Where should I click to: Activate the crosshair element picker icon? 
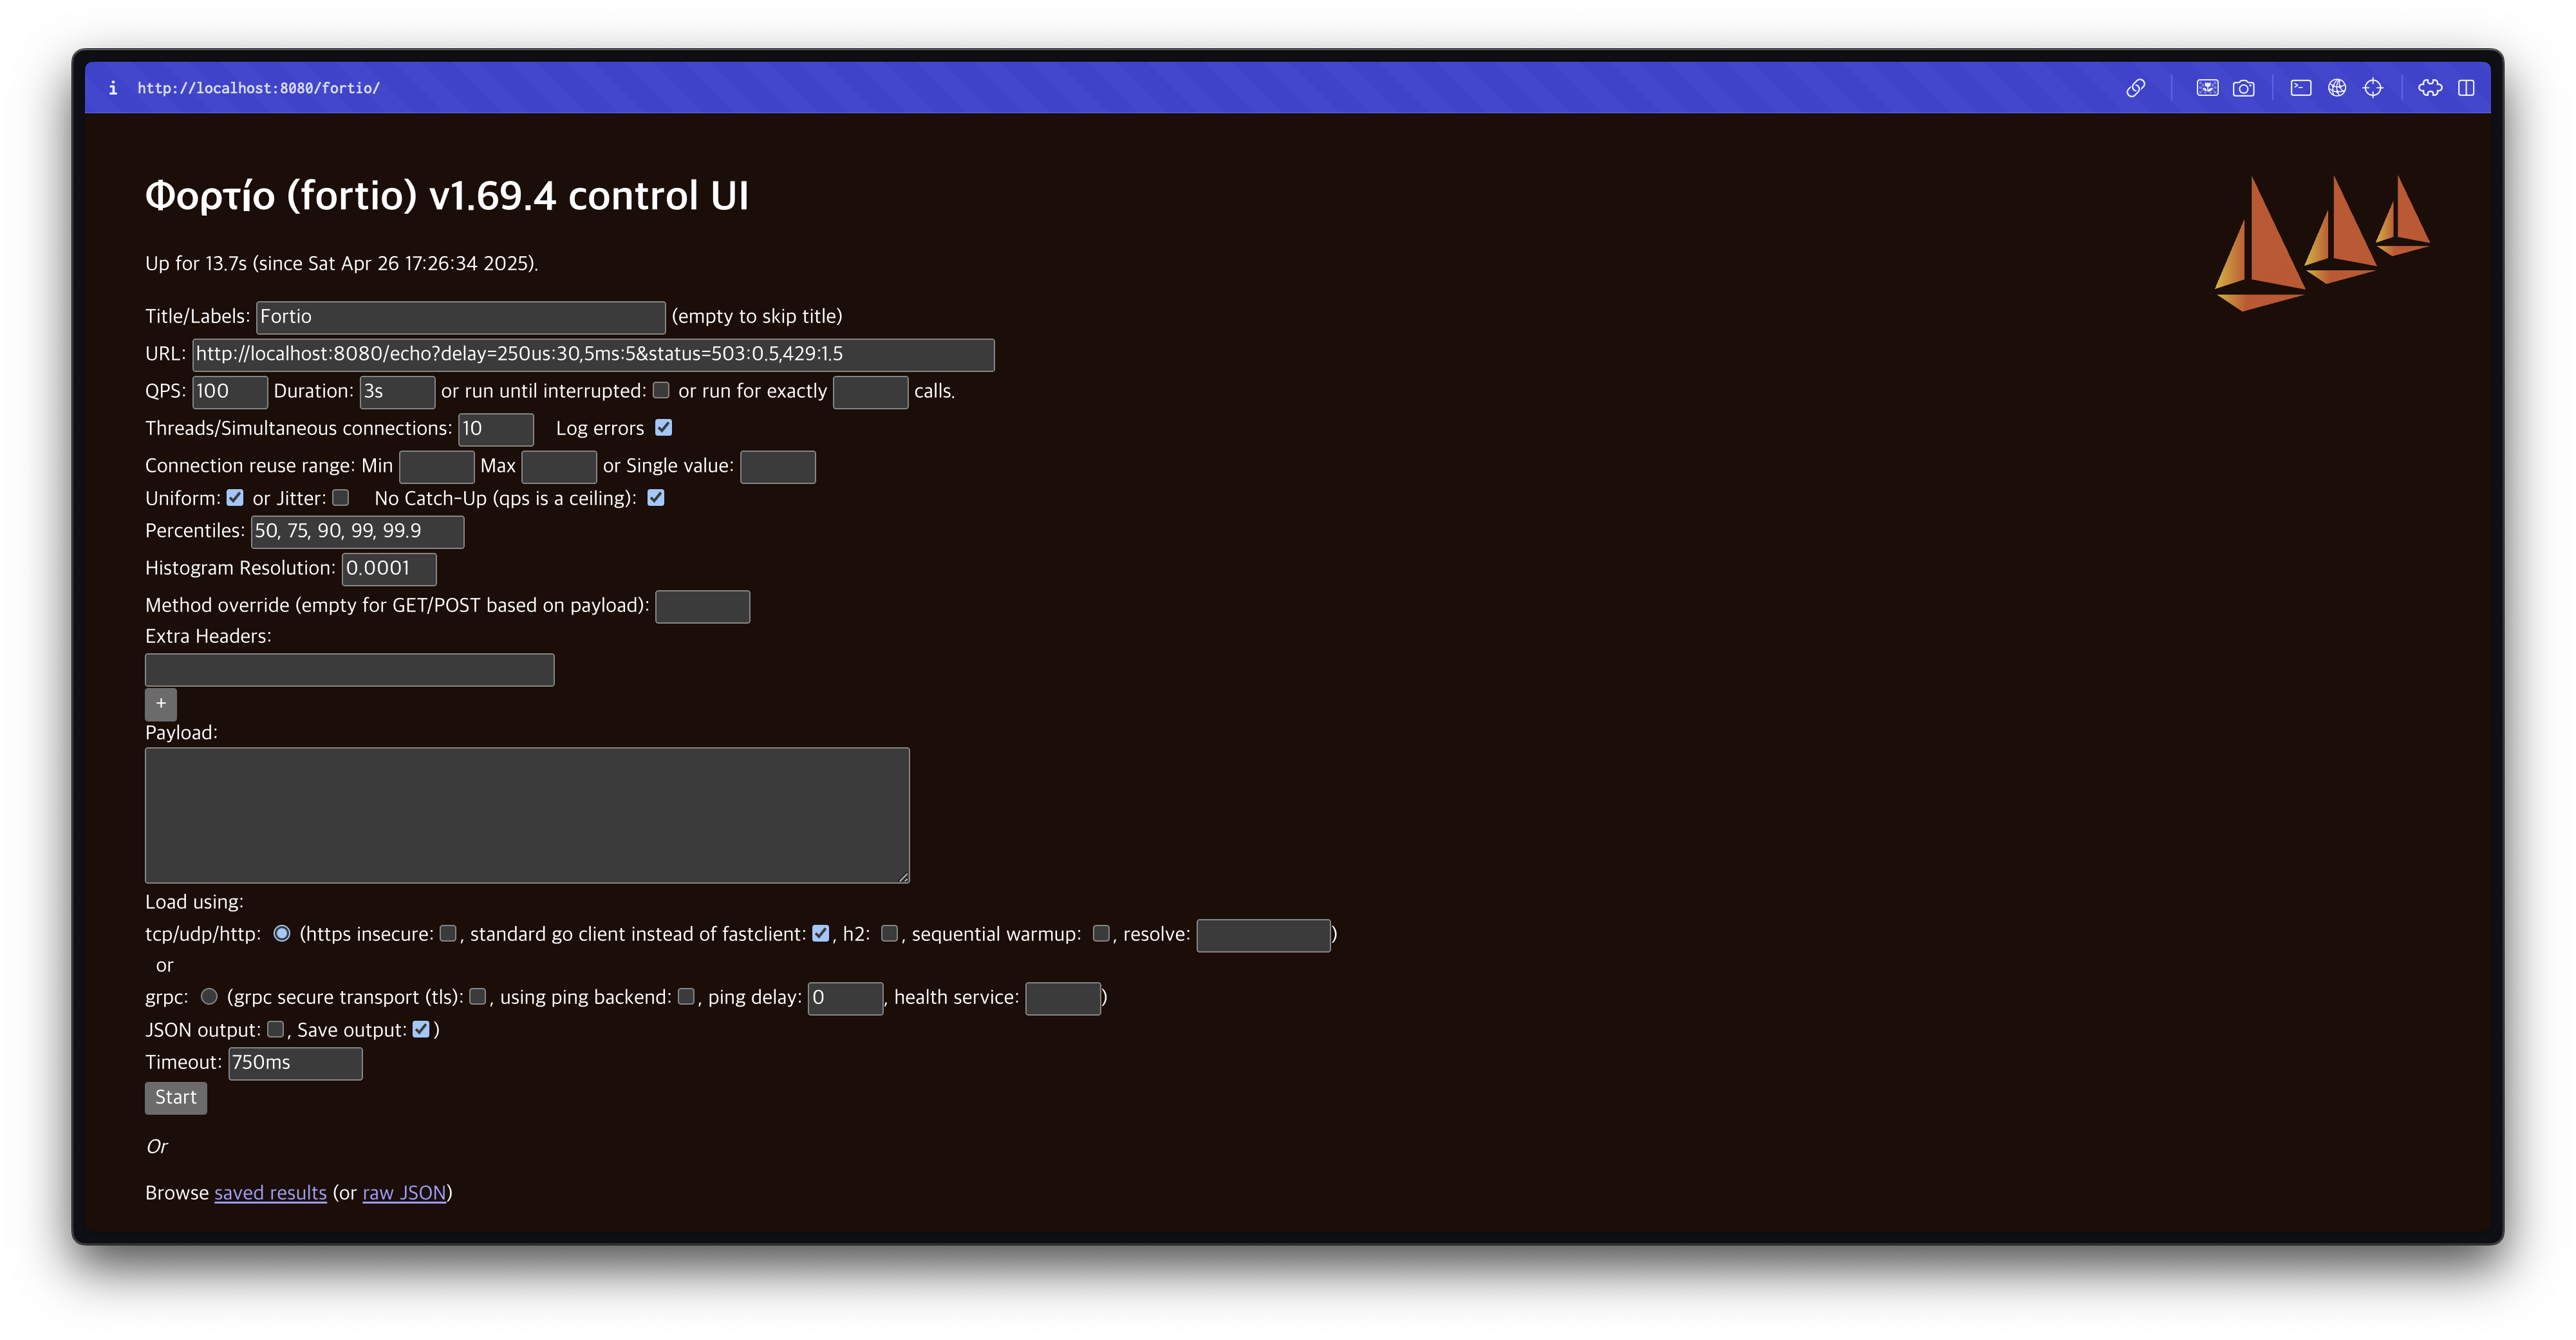2373,88
